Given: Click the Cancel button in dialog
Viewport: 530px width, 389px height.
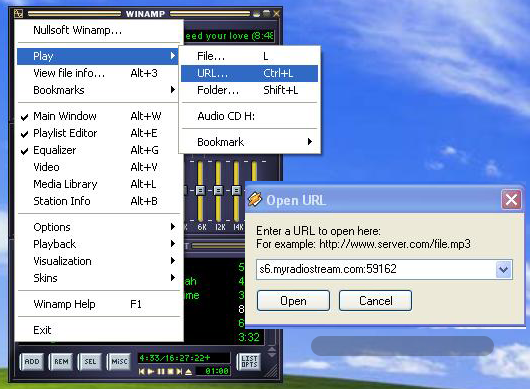Looking at the screenshot, I should (x=376, y=300).
